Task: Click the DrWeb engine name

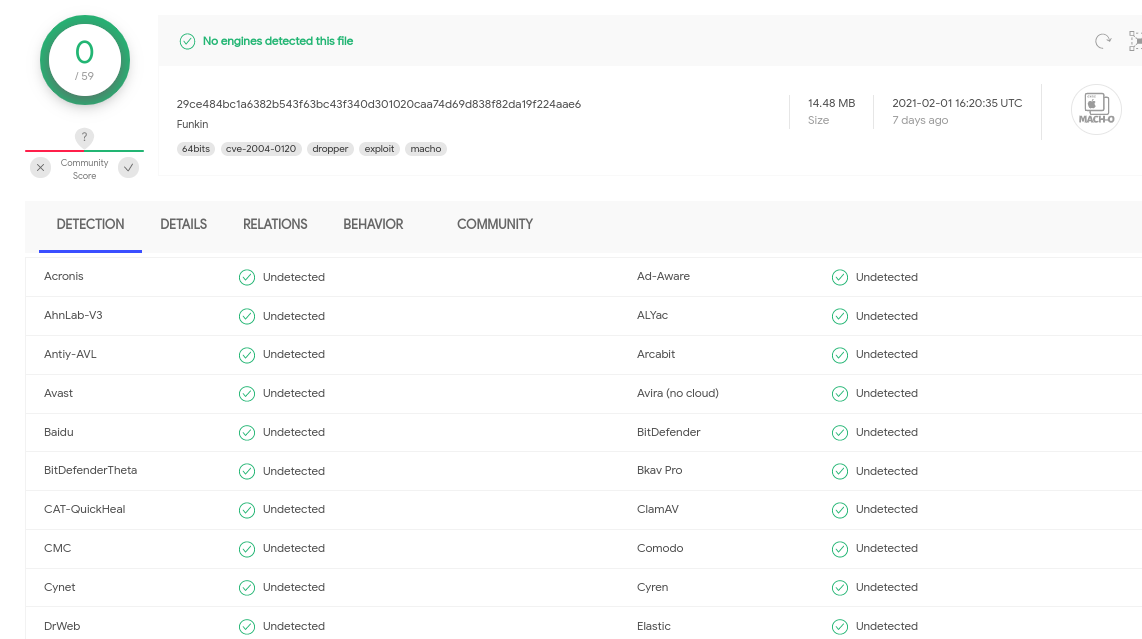Action: click(62, 626)
